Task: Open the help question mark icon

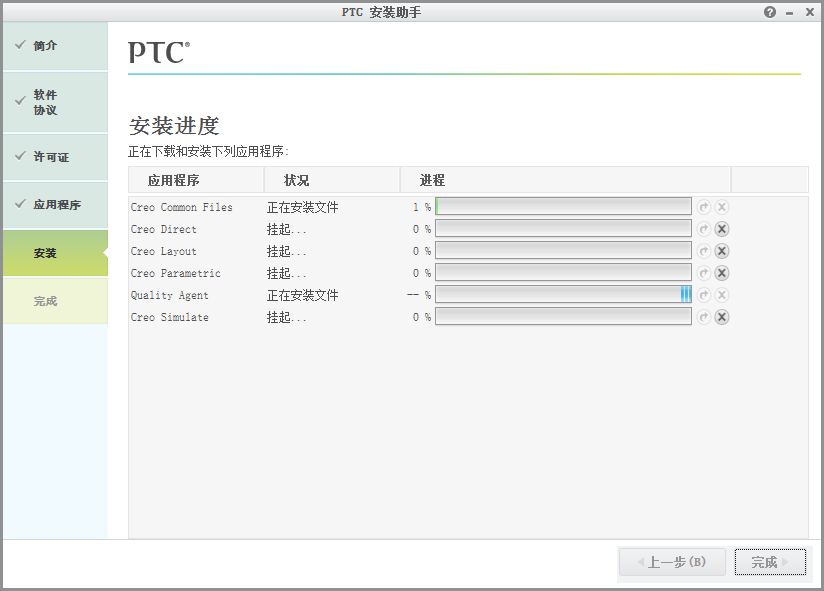Action: [770, 12]
